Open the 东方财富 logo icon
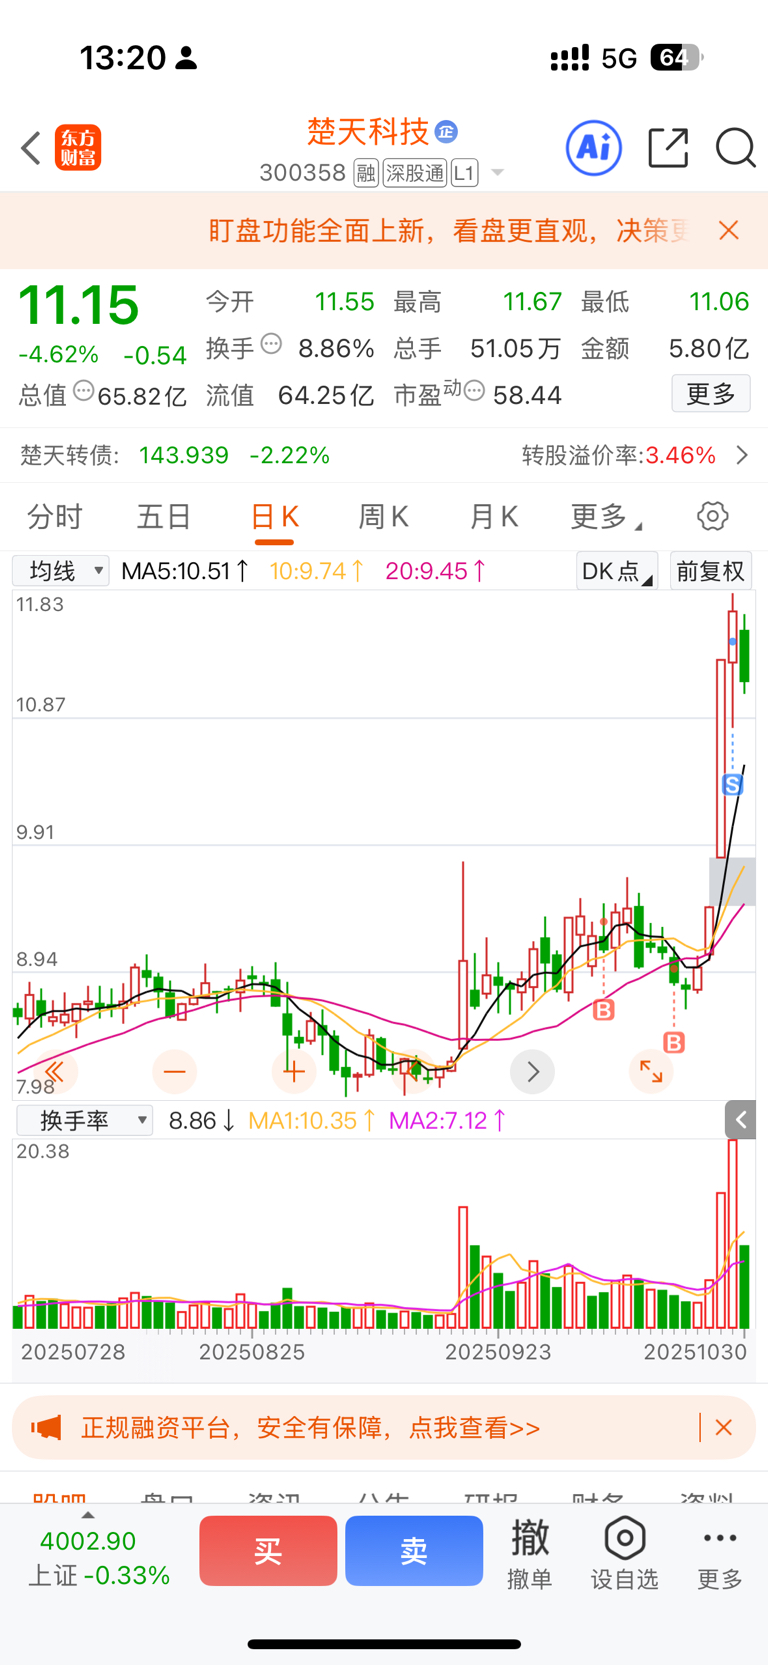769x1665 pixels. tap(78, 148)
